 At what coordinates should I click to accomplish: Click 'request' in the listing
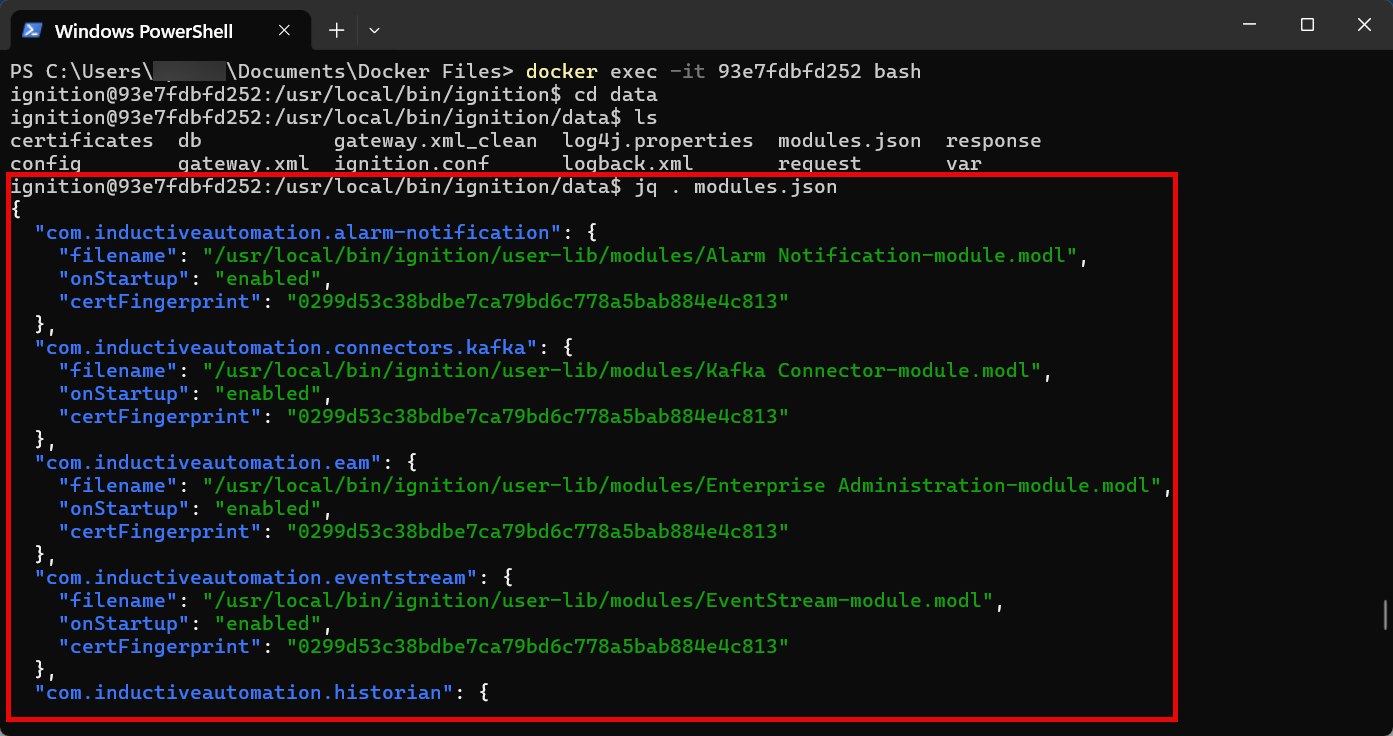(x=820, y=163)
